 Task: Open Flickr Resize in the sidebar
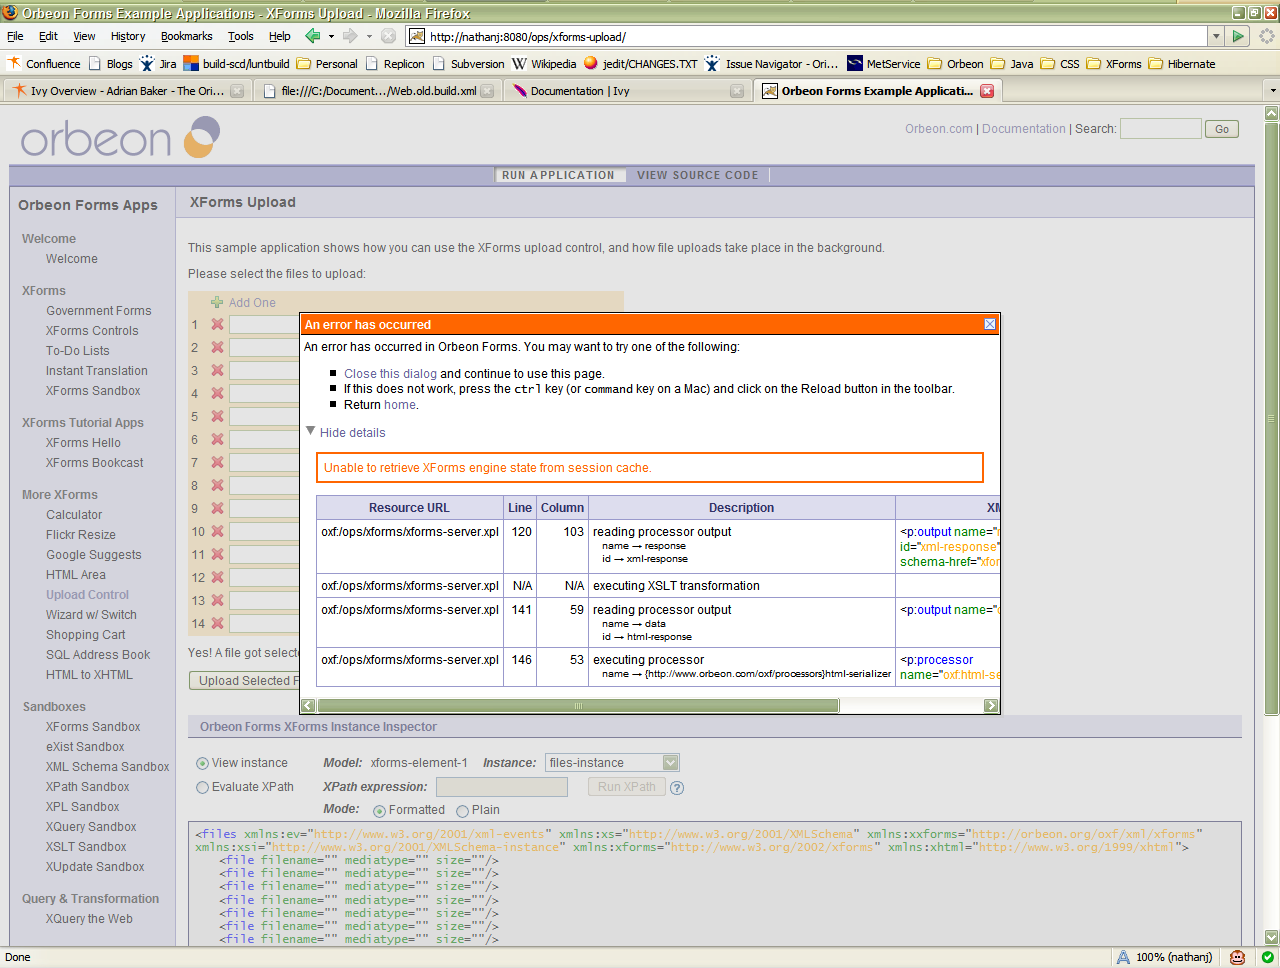click(80, 535)
